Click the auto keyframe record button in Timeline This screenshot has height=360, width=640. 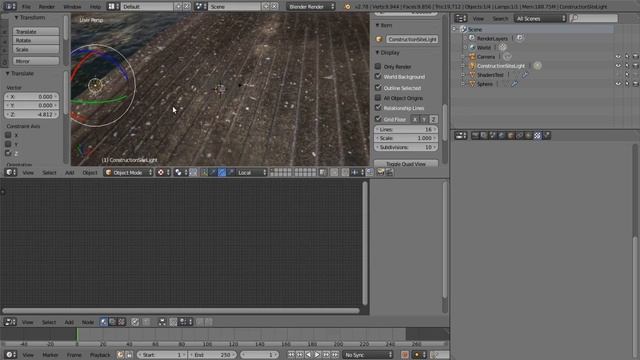[405, 355]
